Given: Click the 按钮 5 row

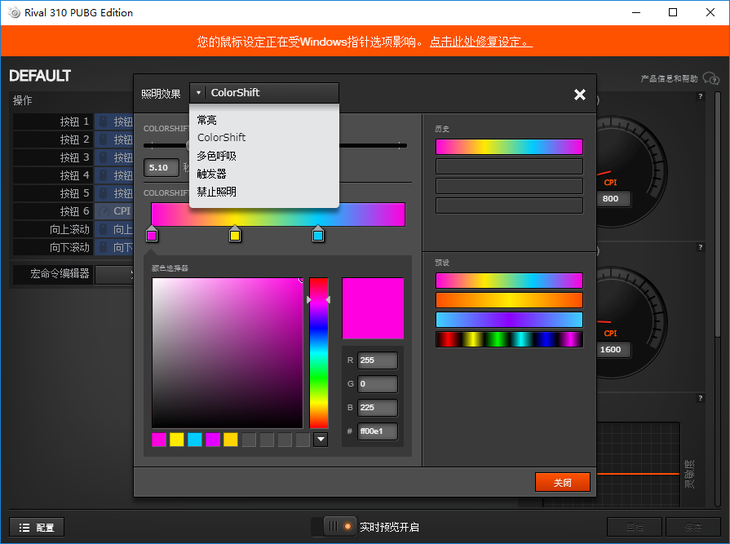Looking at the screenshot, I should click(73, 193).
